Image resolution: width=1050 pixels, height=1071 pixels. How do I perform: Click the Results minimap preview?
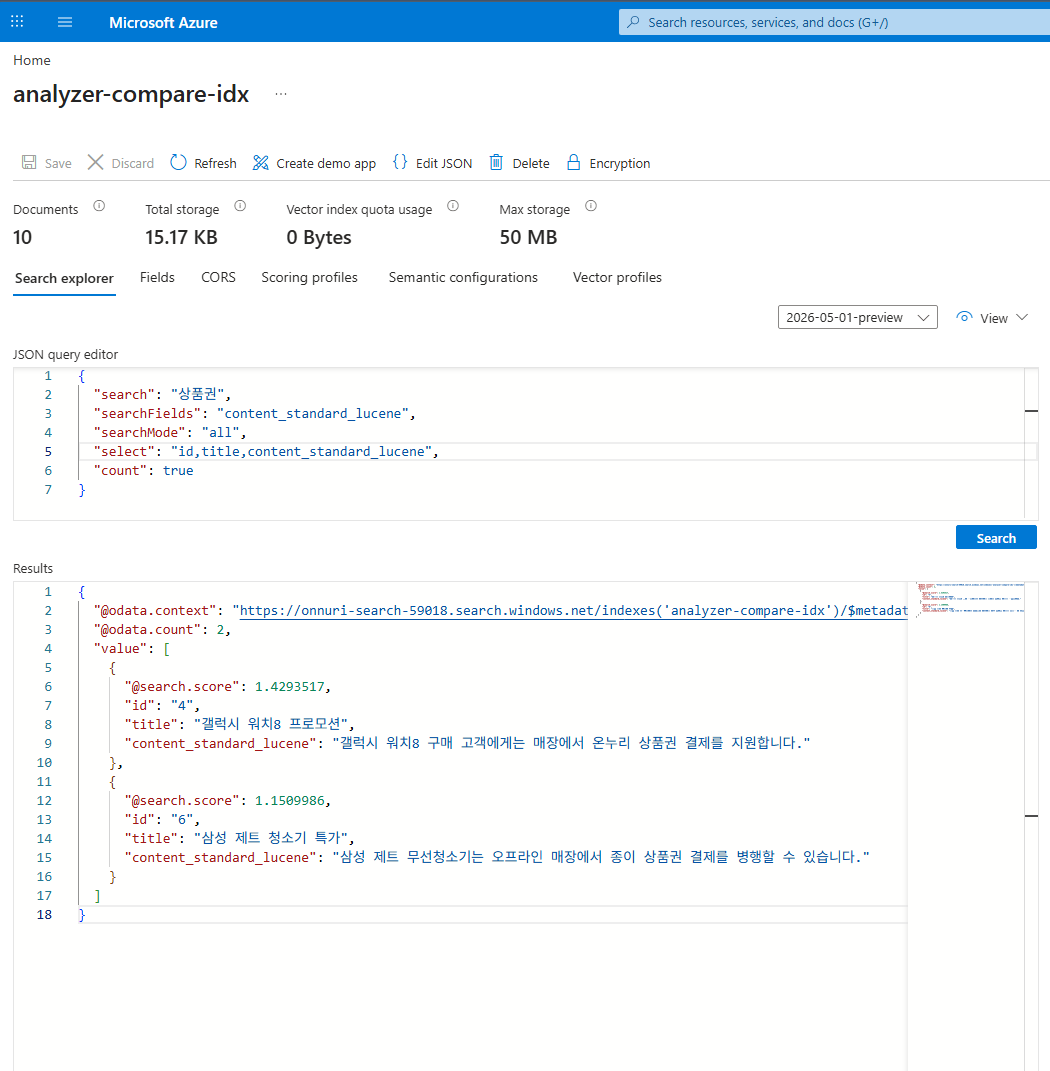point(970,598)
